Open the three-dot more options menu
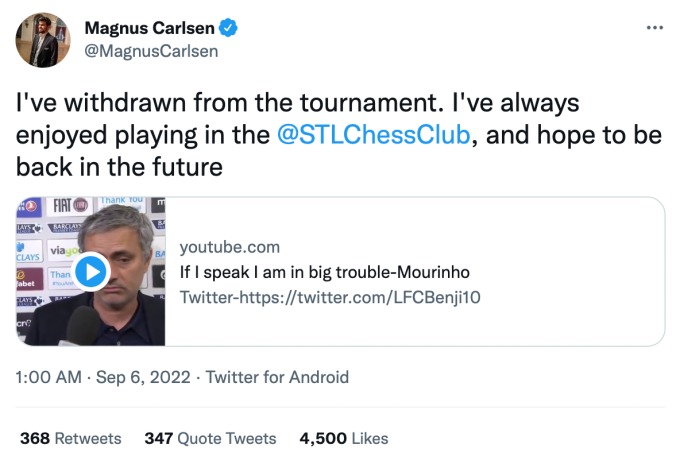680x464 pixels. [x=655, y=27]
